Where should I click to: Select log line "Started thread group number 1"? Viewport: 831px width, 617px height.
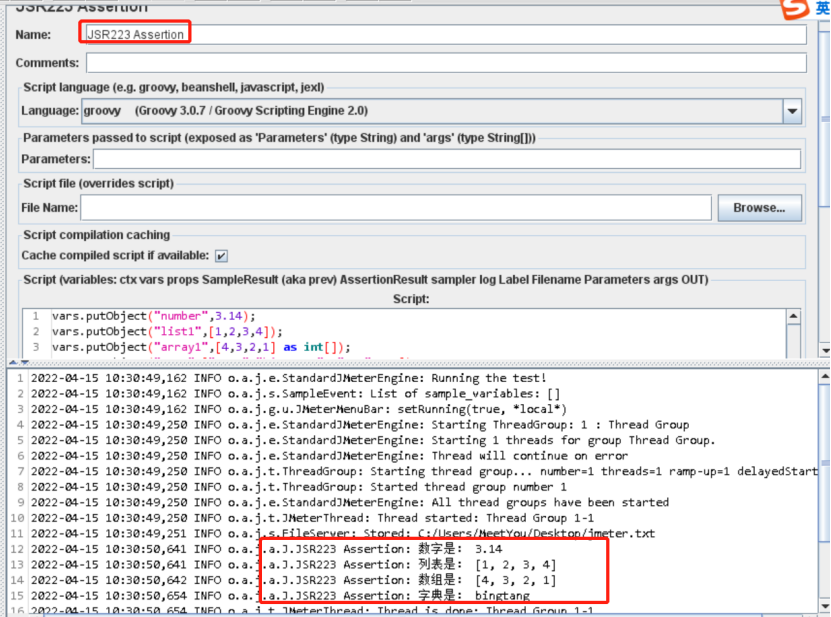298,487
